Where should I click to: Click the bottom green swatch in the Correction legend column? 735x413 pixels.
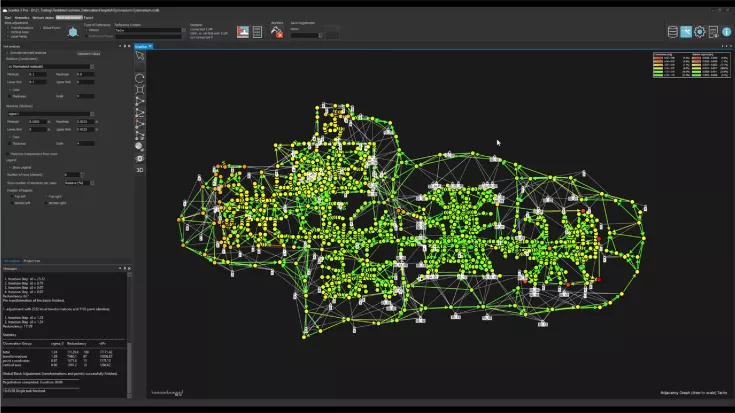point(658,75)
